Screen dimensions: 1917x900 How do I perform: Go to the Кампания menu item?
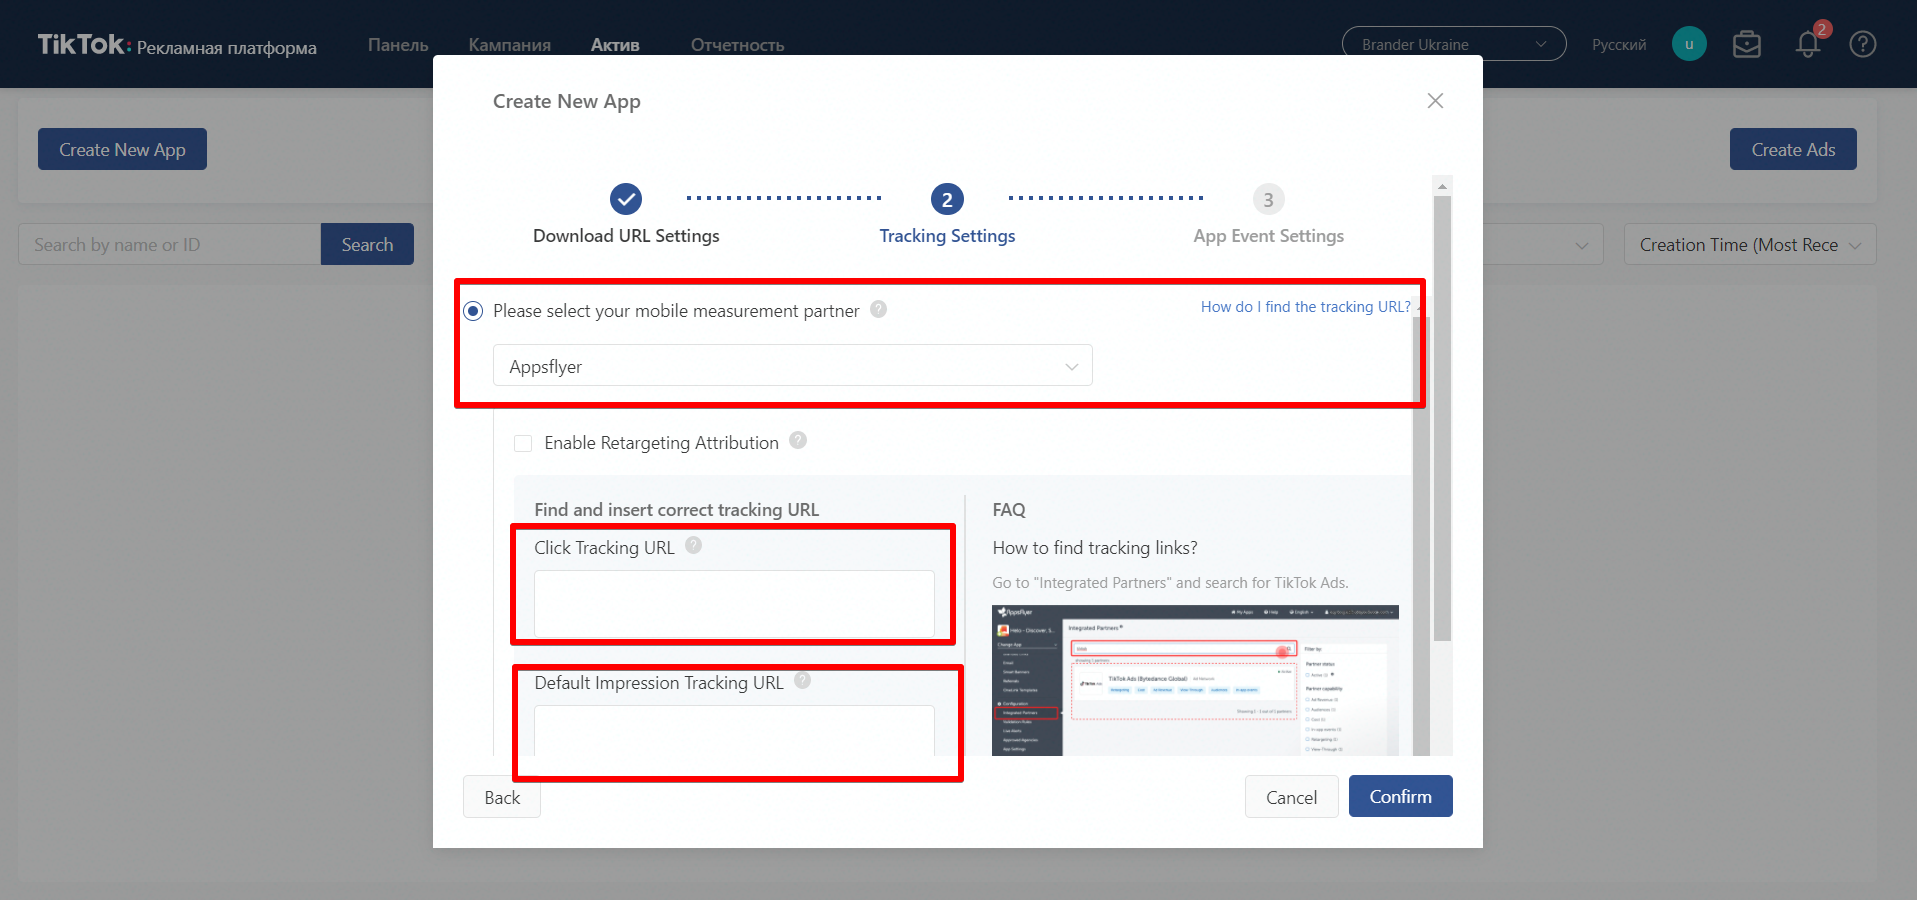509,45
